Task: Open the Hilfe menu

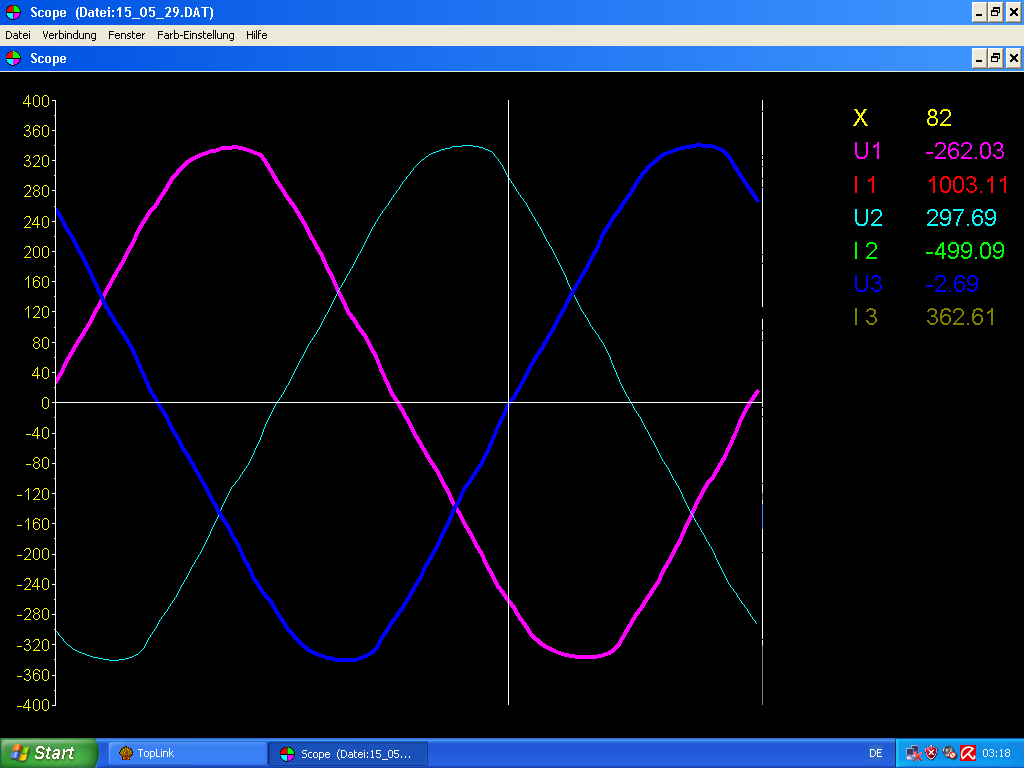Action: pyautogui.click(x=257, y=35)
